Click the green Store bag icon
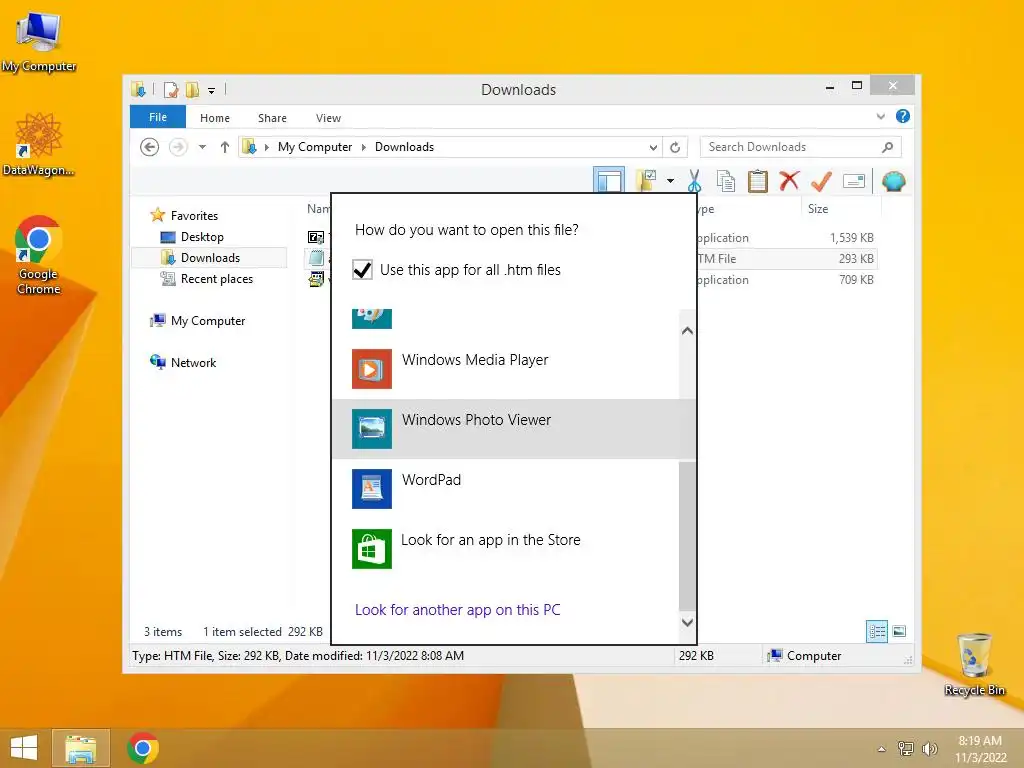This screenshot has height=768, width=1024. (x=372, y=549)
